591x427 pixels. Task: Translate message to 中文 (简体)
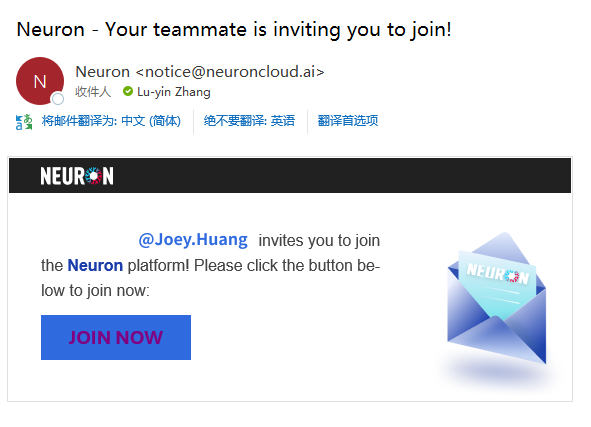[111, 121]
